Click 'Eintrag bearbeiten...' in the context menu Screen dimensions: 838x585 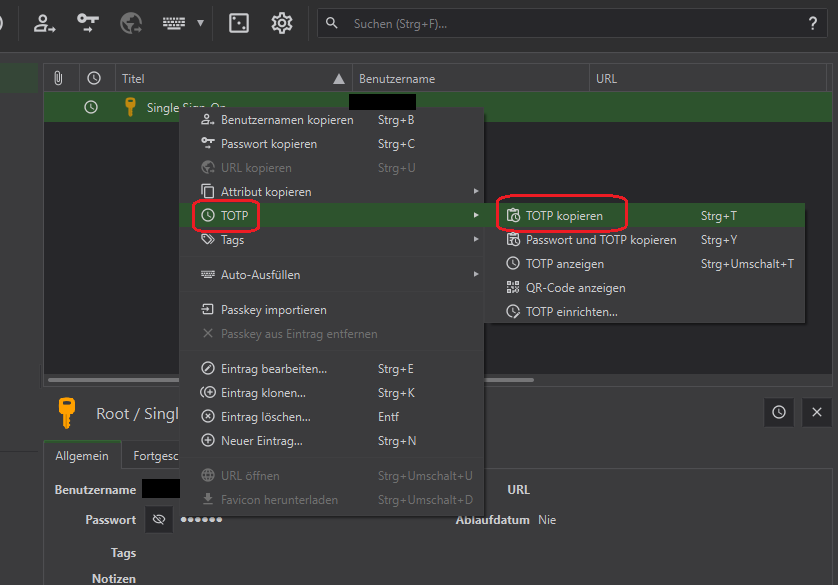point(273,369)
